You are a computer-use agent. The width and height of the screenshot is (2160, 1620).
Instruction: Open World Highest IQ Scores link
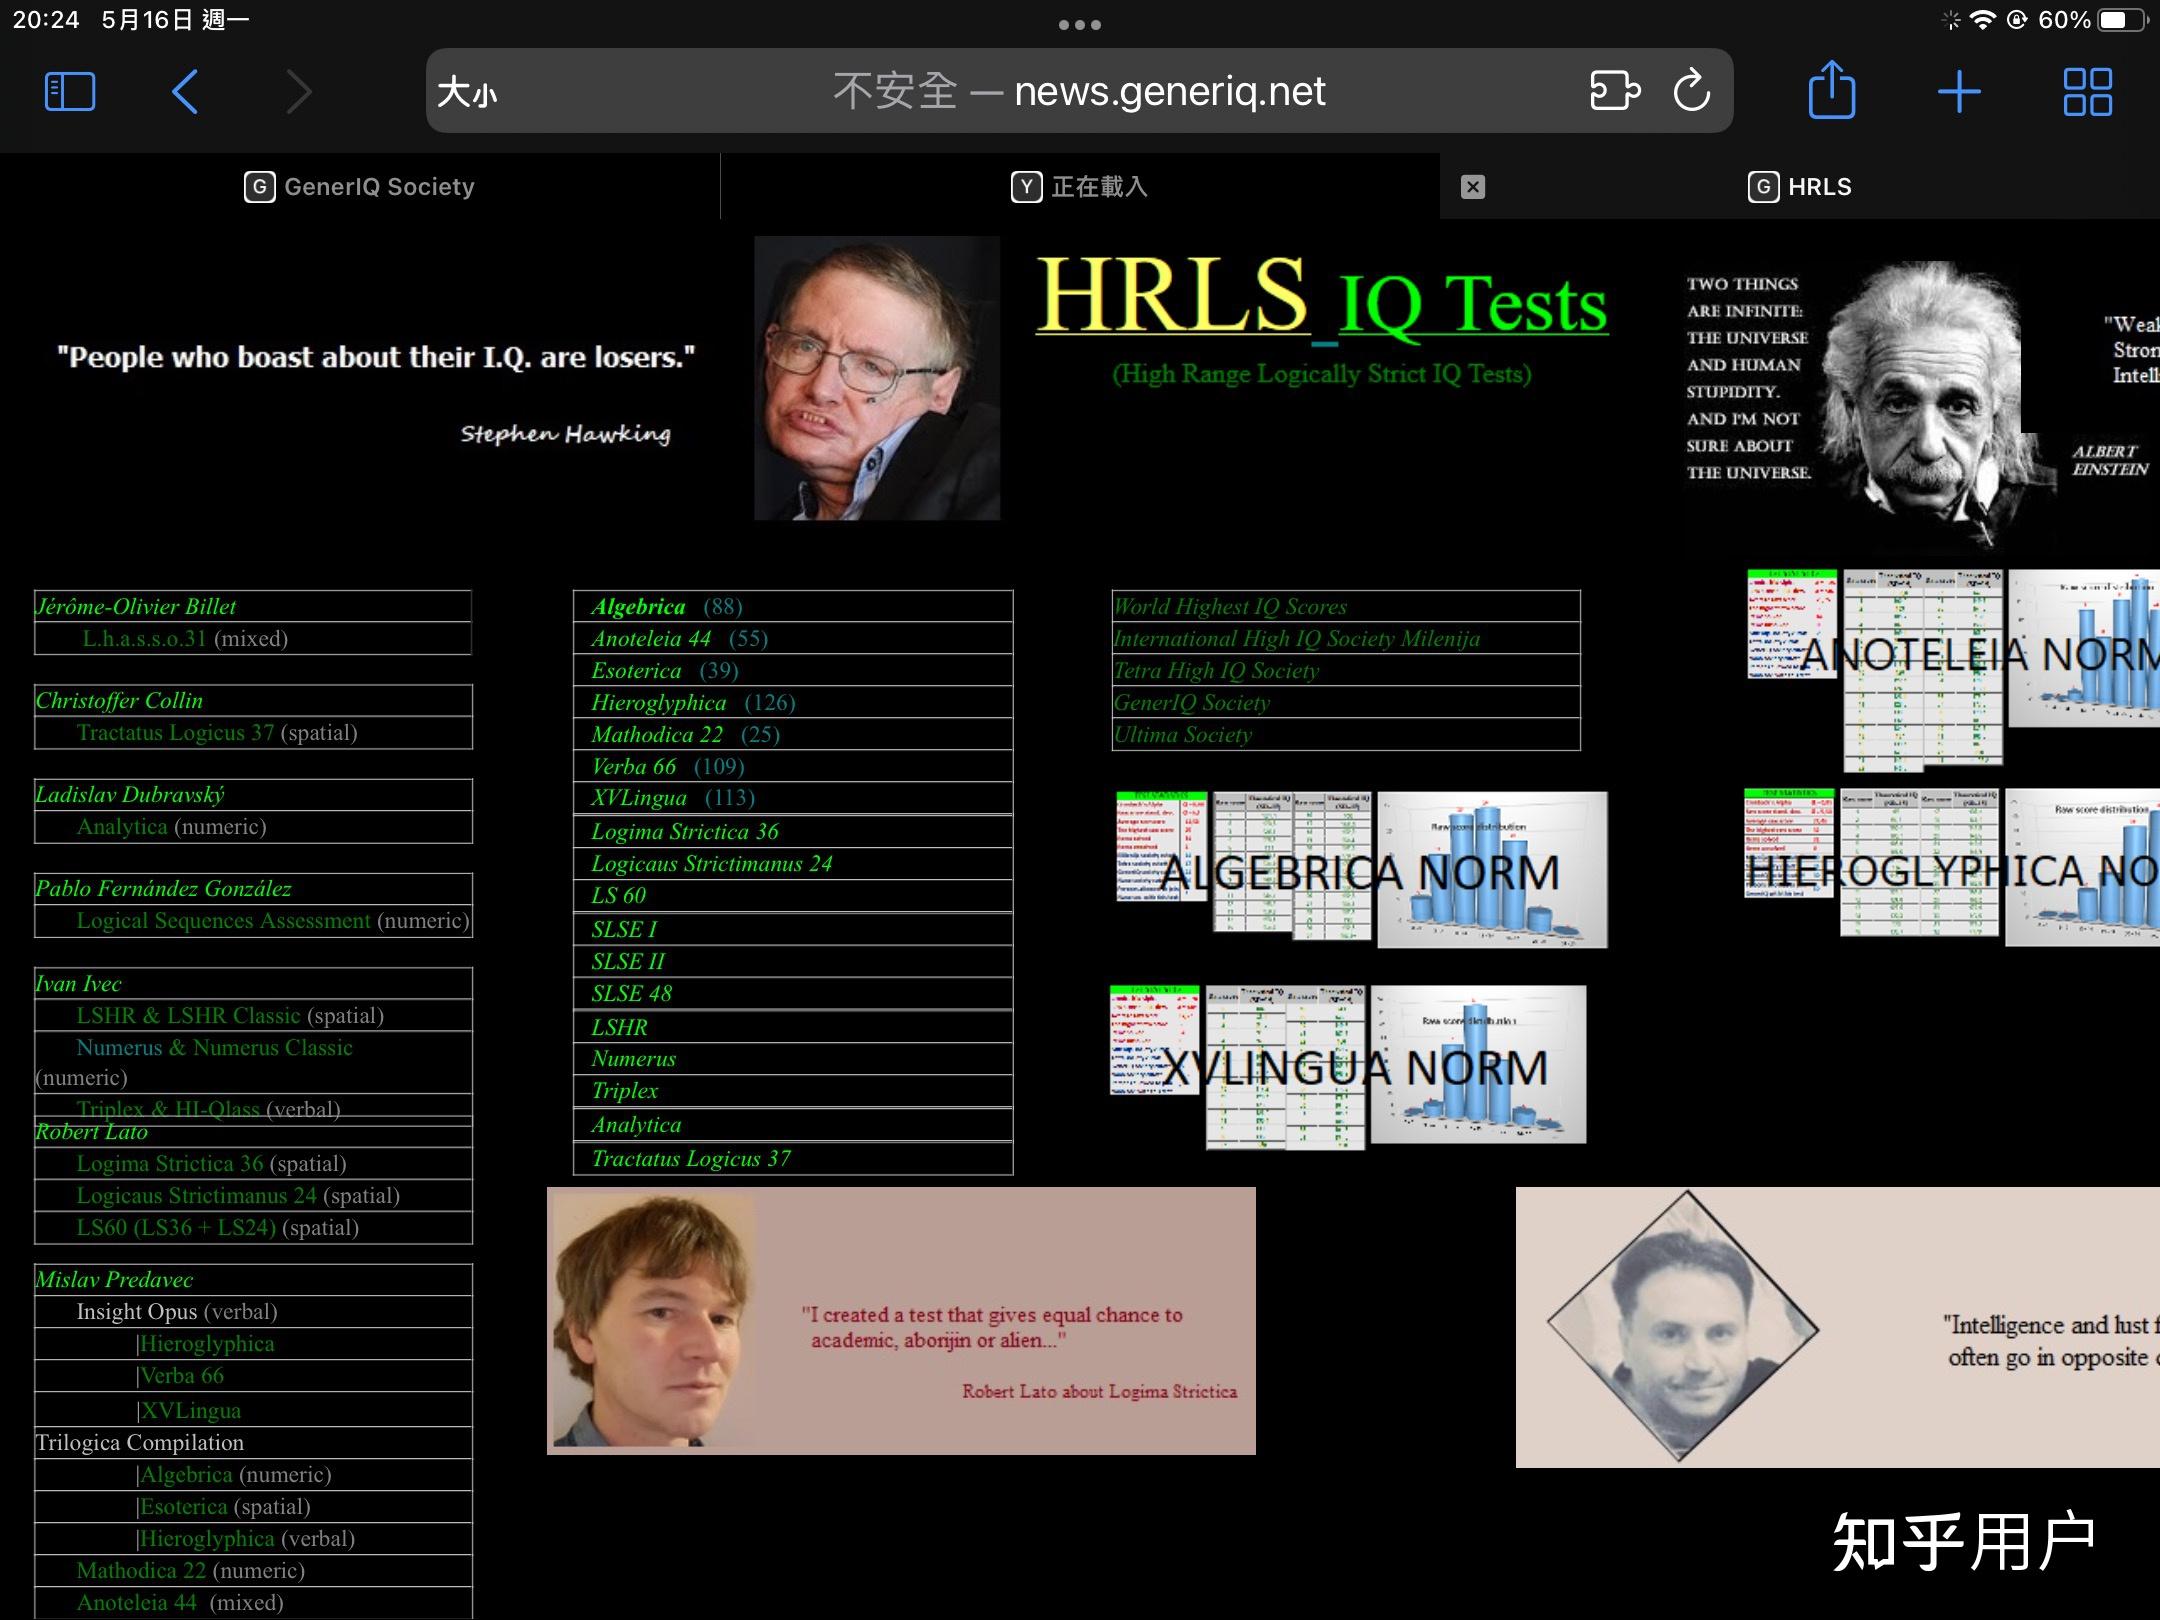[1230, 607]
